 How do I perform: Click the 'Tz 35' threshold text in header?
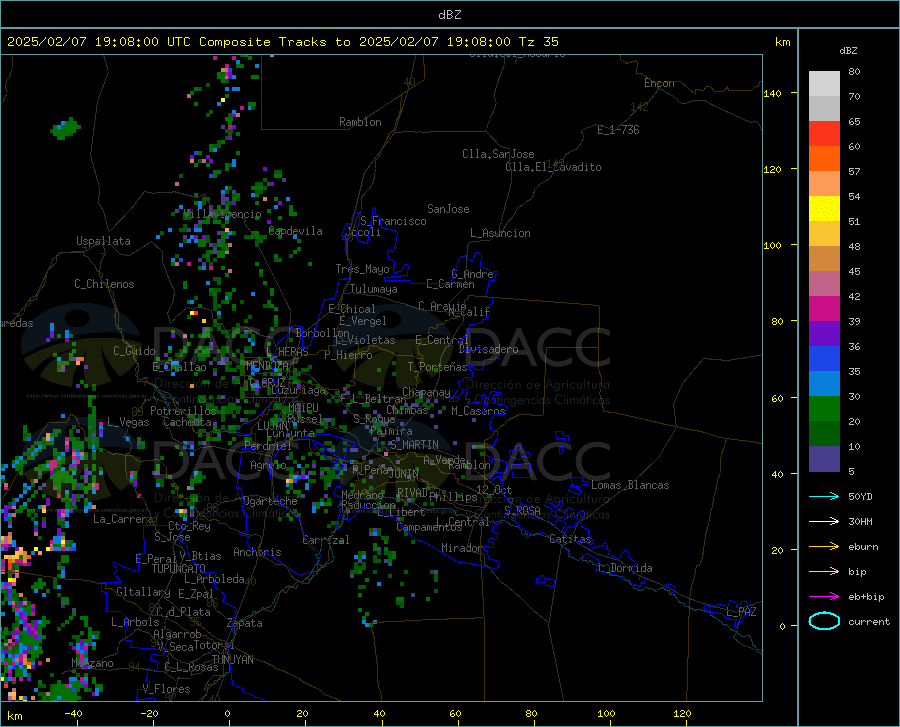[539, 42]
